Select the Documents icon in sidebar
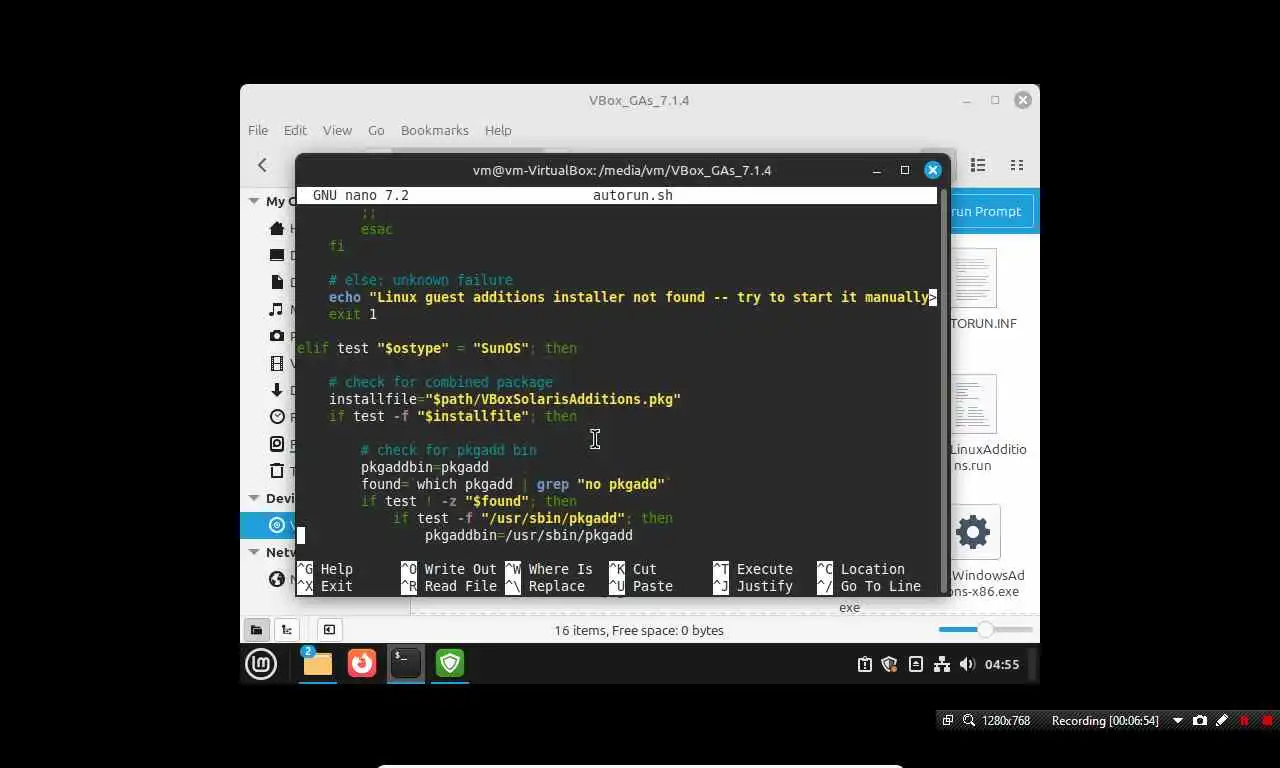Image resolution: width=1280 pixels, height=768 pixels. [x=277, y=283]
